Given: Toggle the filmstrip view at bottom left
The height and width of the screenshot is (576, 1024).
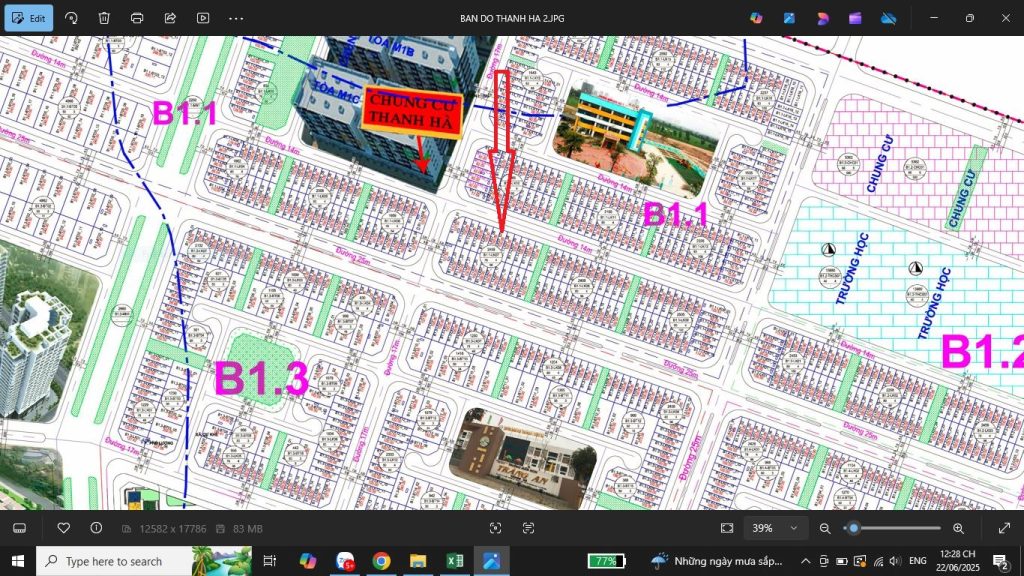Looking at the screenshot, I should [x=20, y=528].
